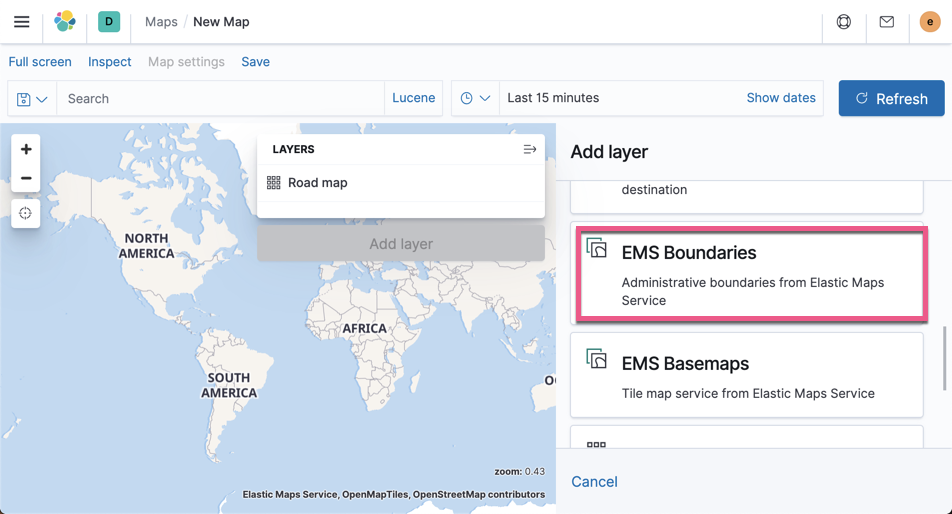Click the Elastic logo icon

click(65, 22)
